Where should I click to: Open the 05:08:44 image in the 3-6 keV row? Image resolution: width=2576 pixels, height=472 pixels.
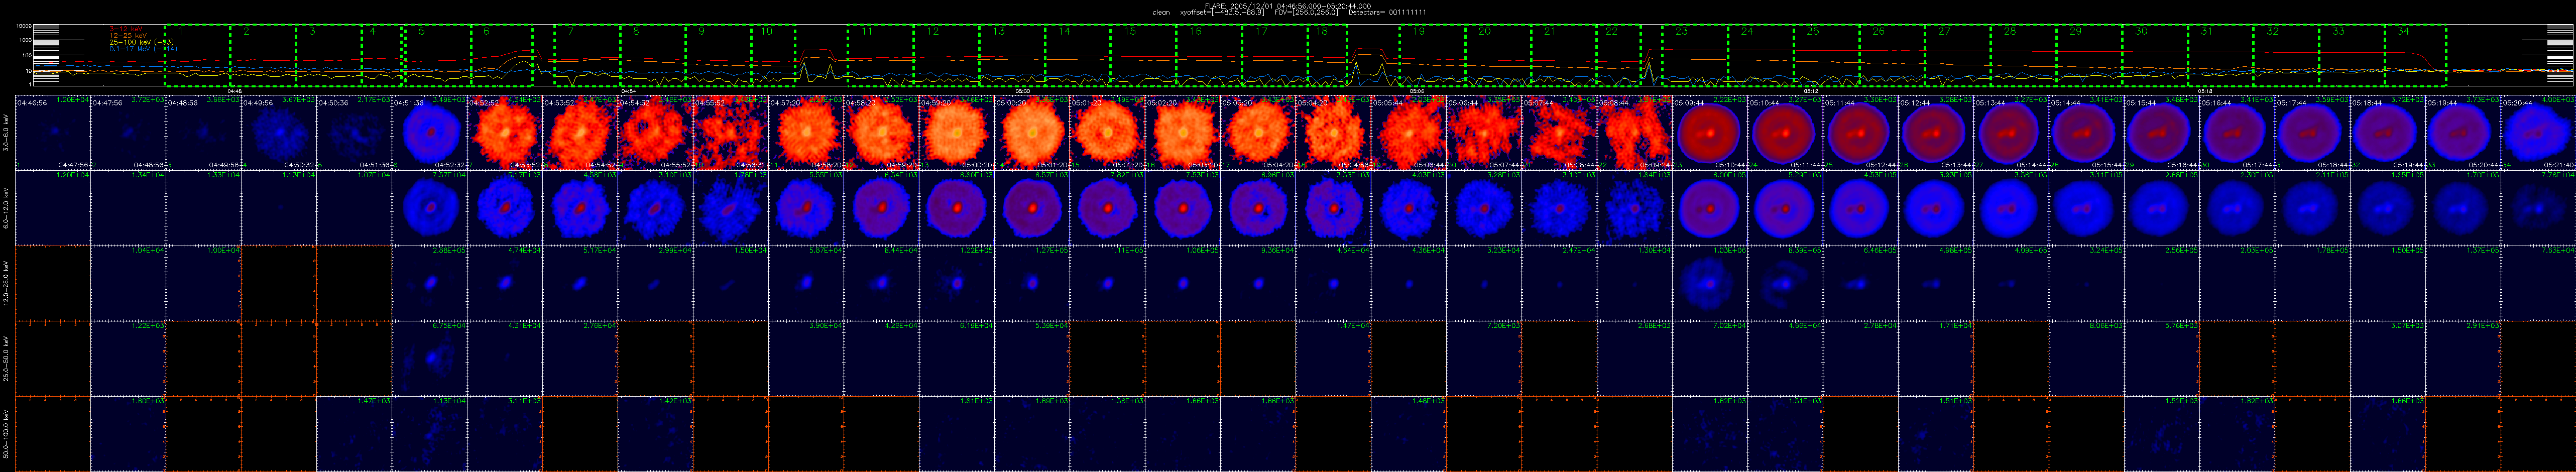point(1635,132)
